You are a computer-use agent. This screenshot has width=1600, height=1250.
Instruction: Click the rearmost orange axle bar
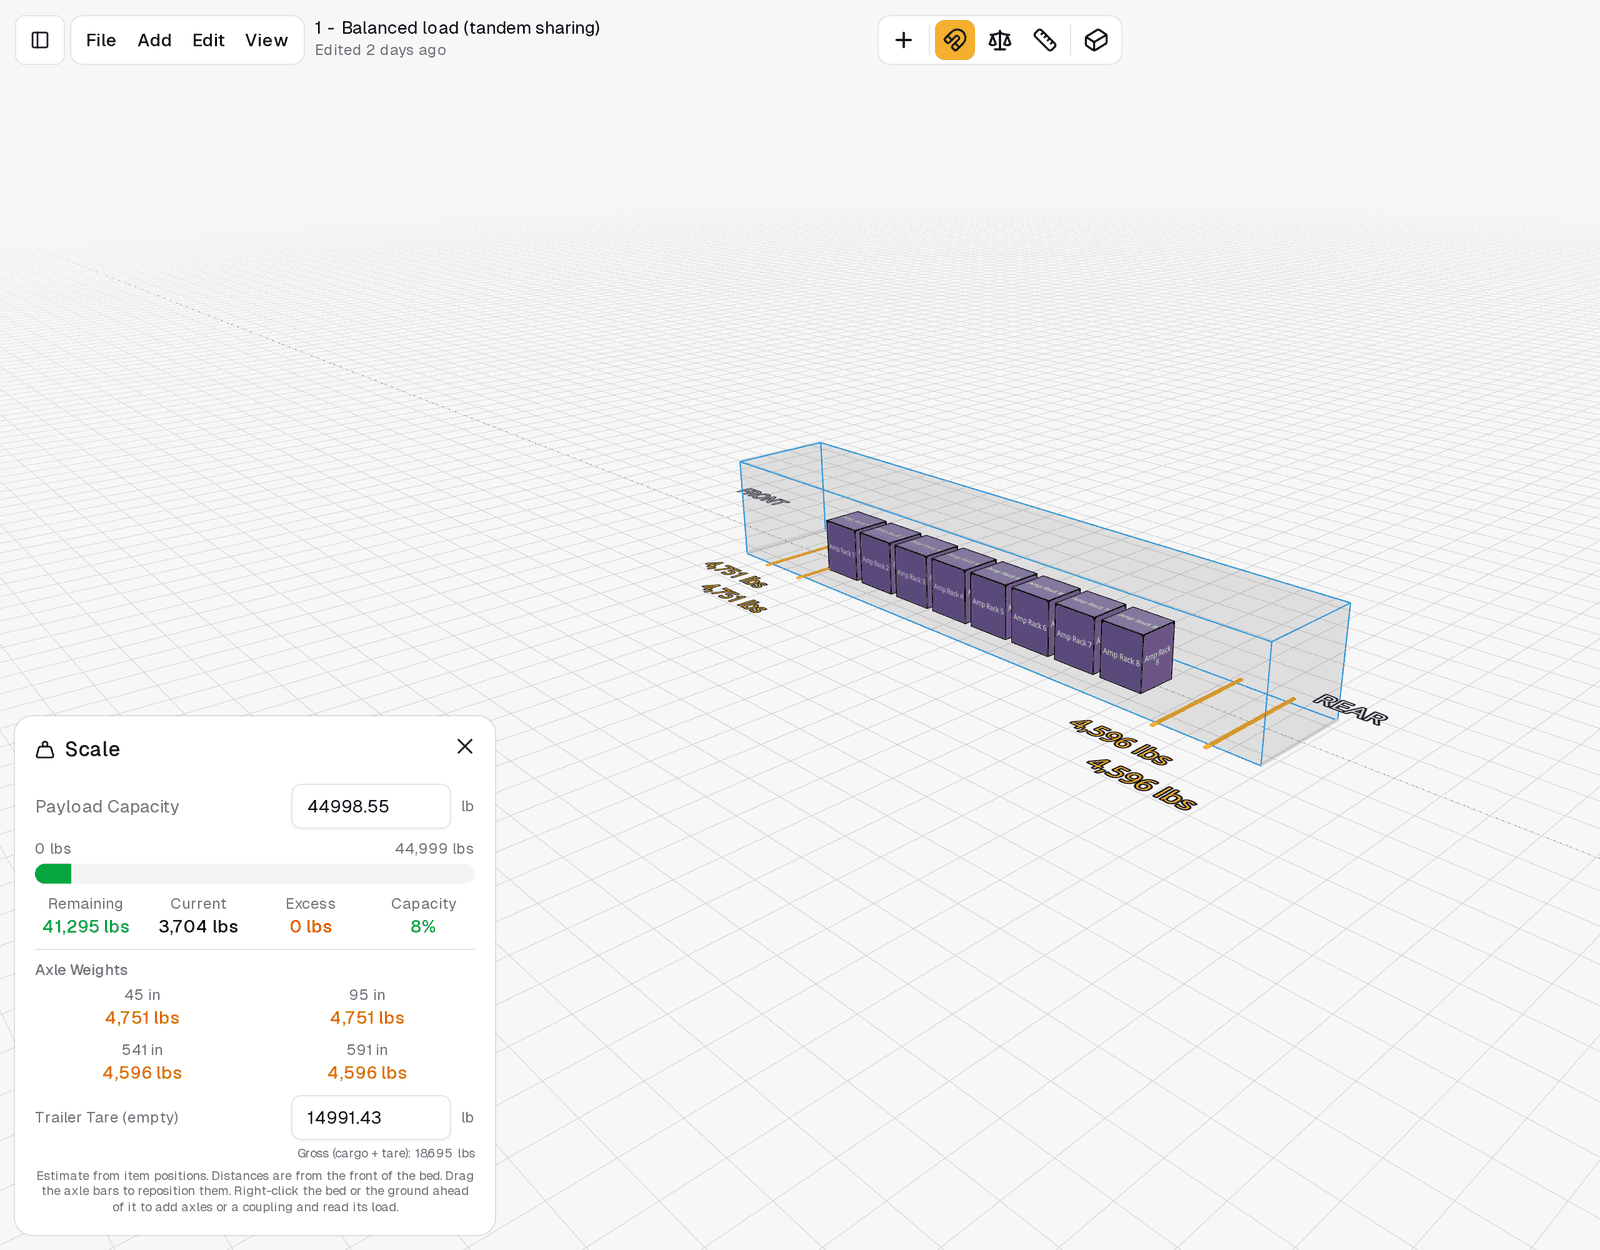pyautogui.click(x=1249, y=723)
